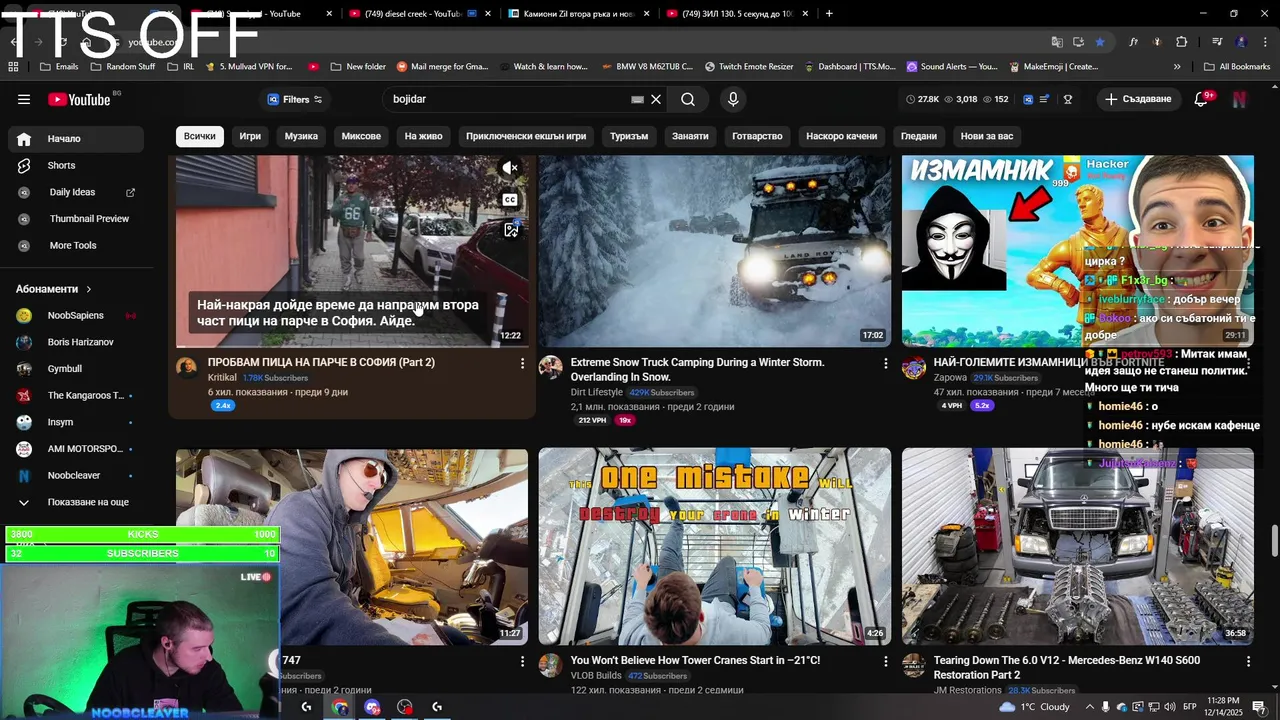
Task: Select the Всички filter chip
Action: tap(199, 136)
